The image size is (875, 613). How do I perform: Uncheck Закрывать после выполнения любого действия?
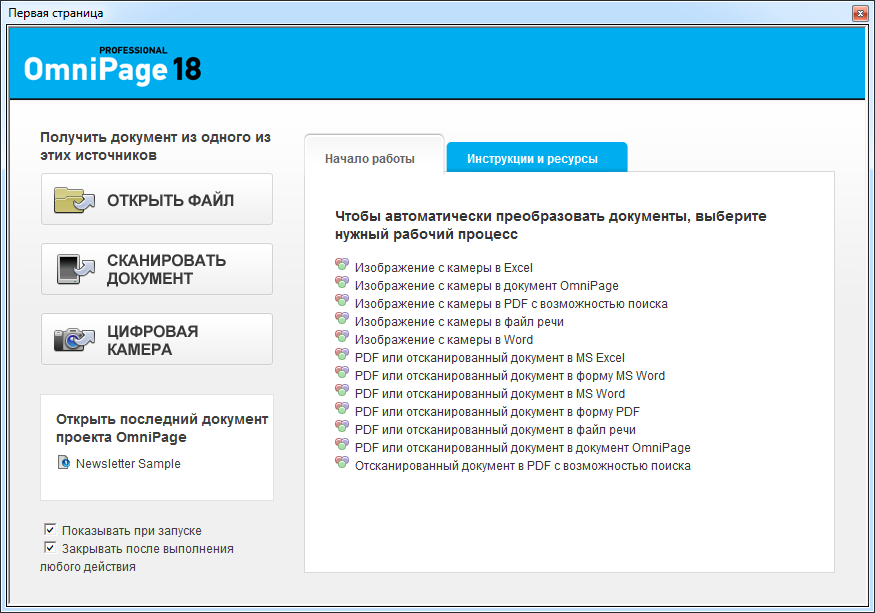(50, 547)
